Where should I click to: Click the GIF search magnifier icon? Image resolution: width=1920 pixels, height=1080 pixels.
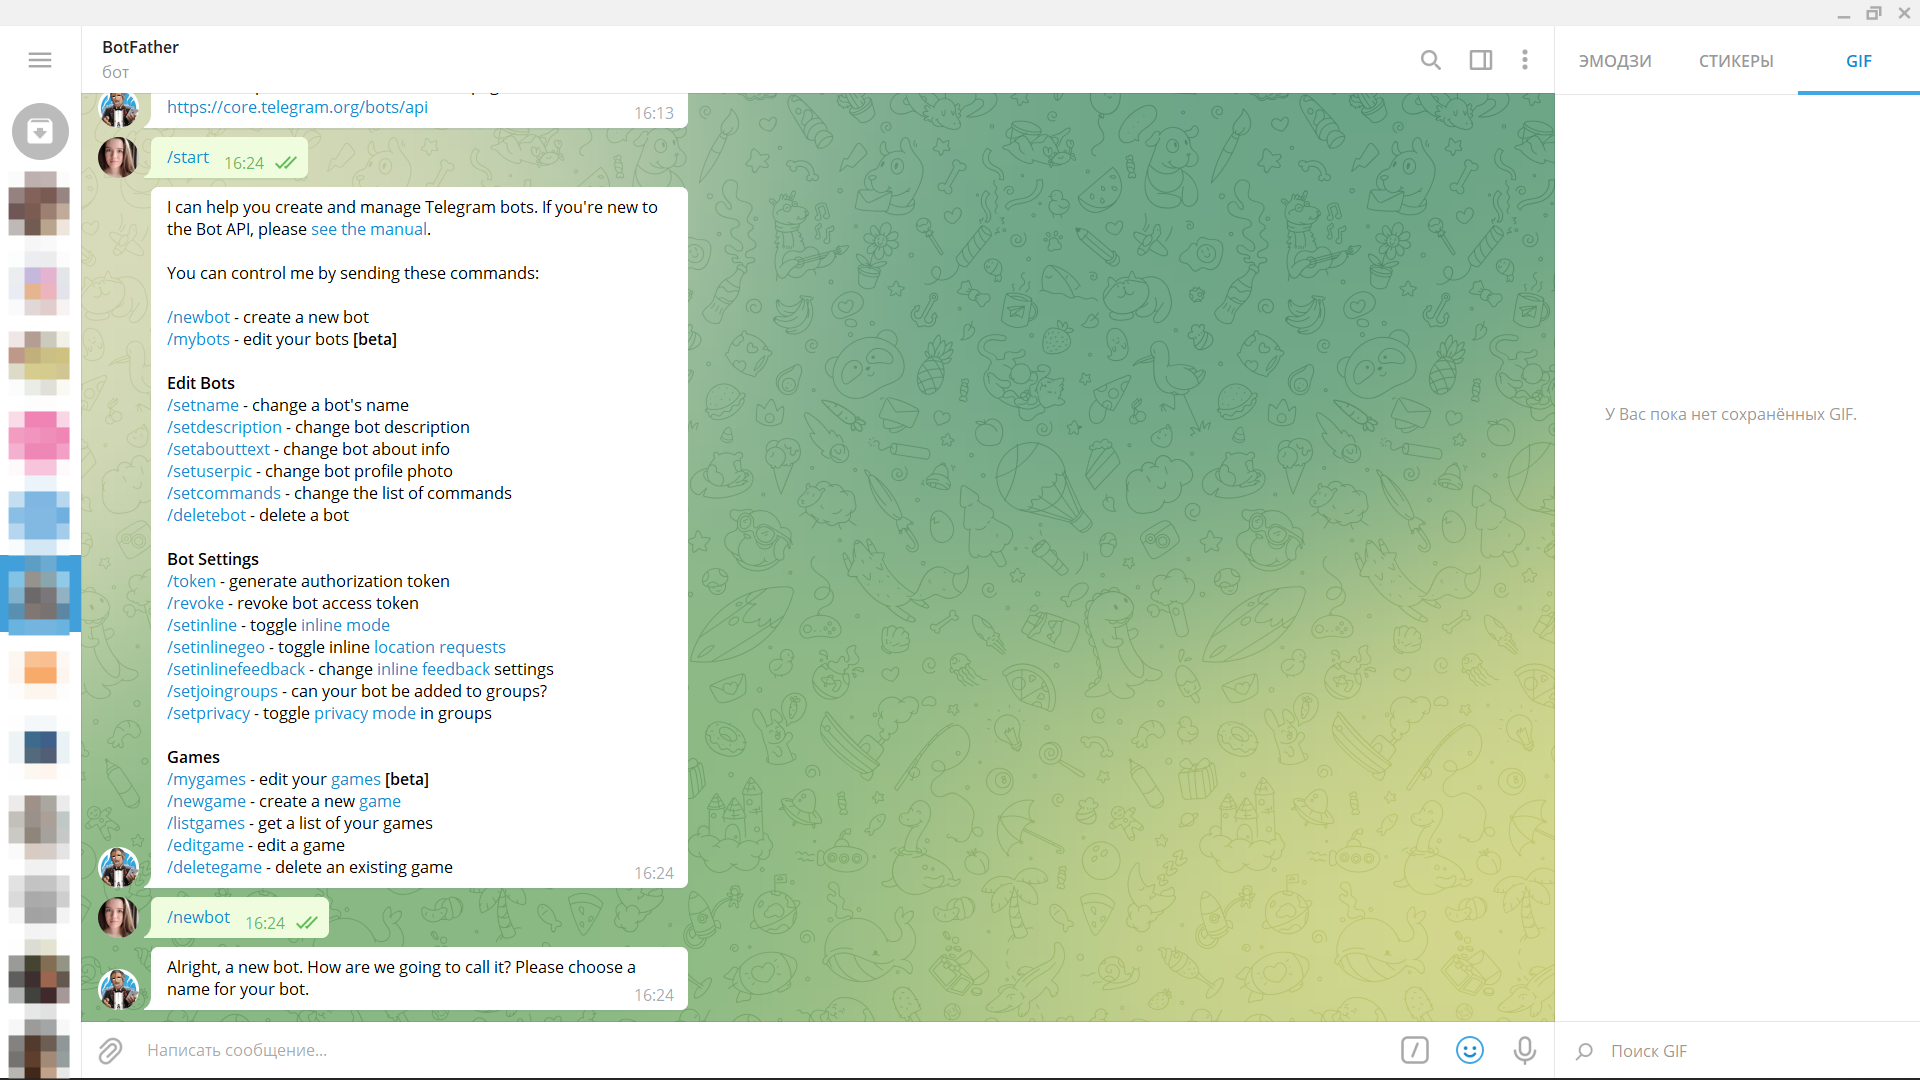click(x=1585, y=1051)
